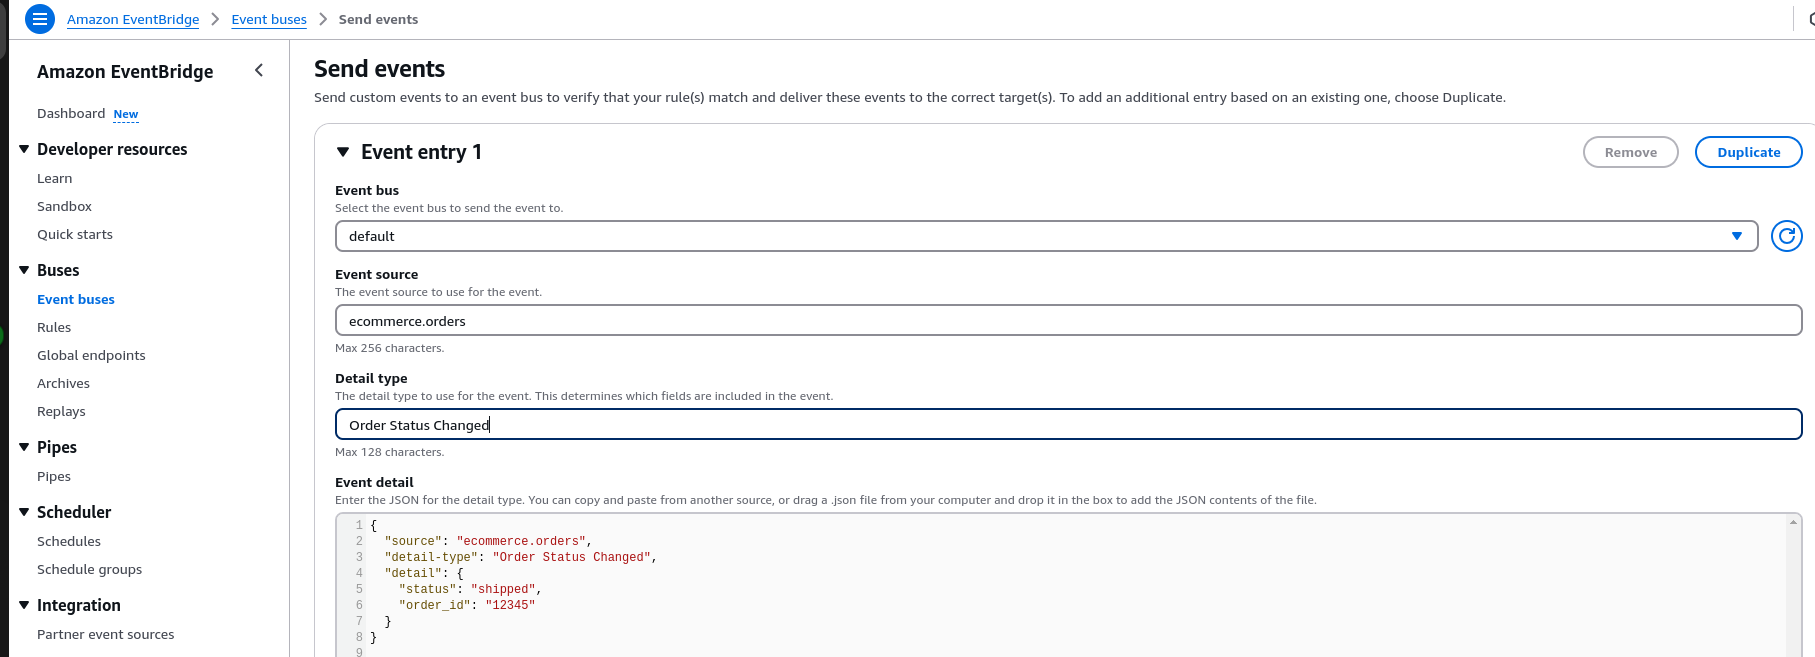Image resolution: width=1815 pixels, height=657 pixels.
Task: Focus the Detail type text field
Action: coord(1068,425)
